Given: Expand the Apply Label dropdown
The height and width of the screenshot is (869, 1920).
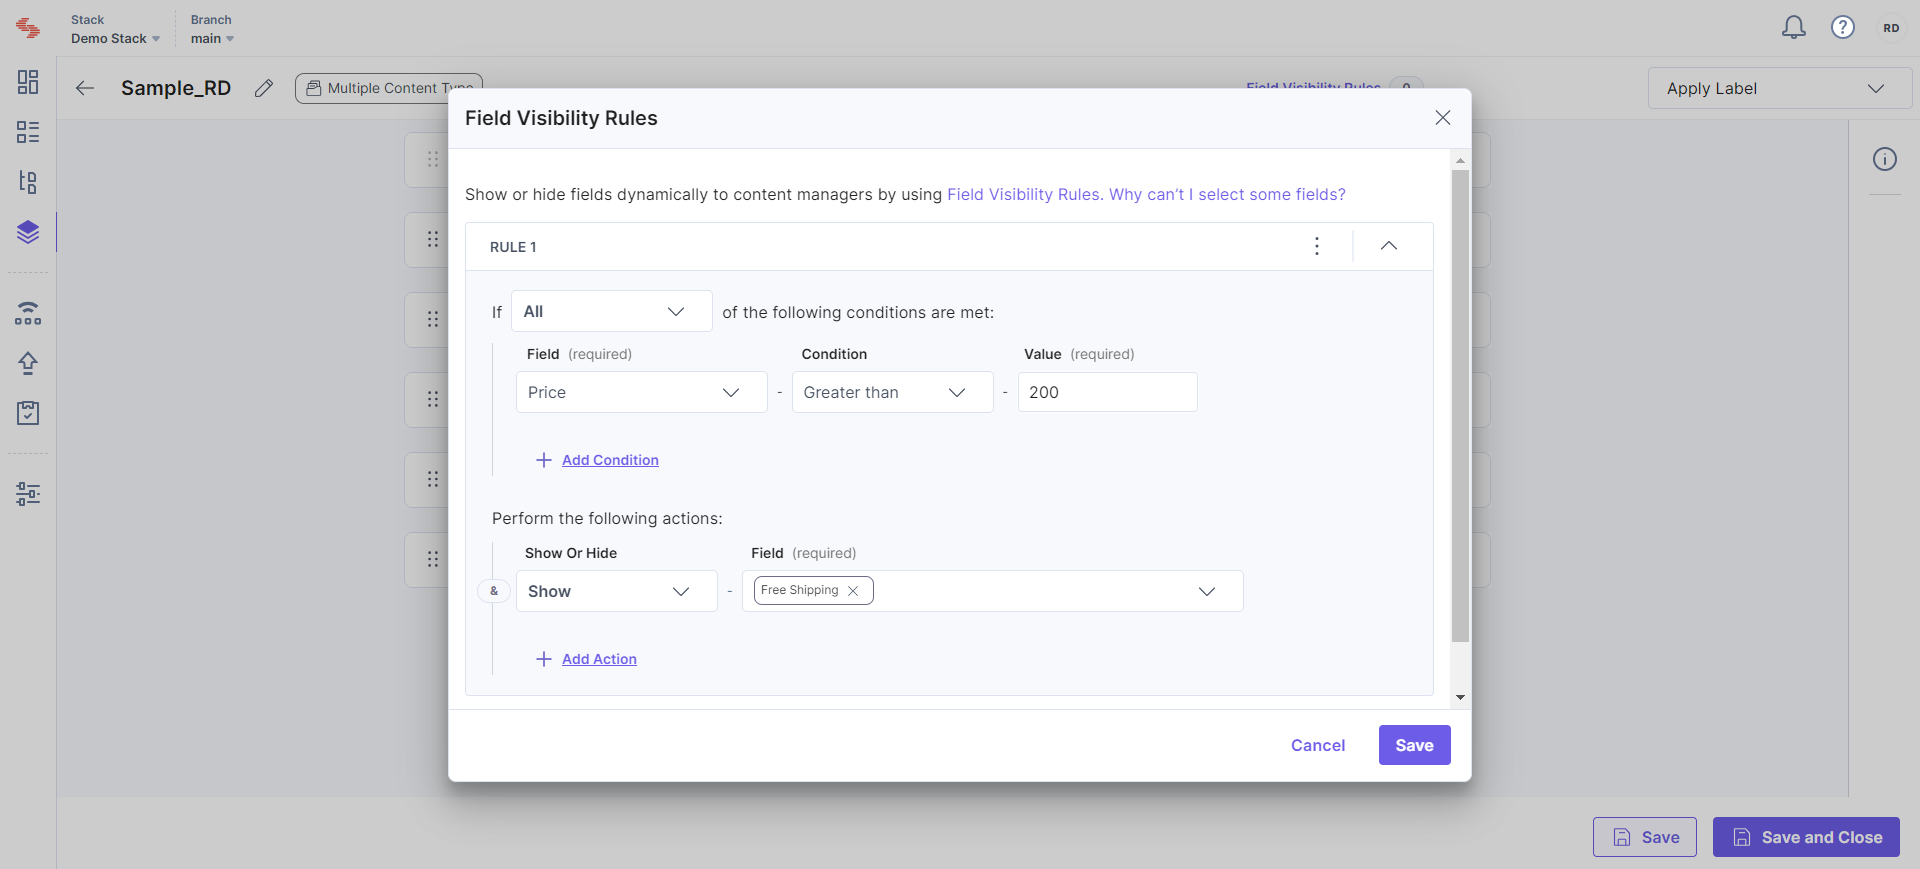Looking at the screenshot, I should pyautogui.click(x=1779, y=88).
